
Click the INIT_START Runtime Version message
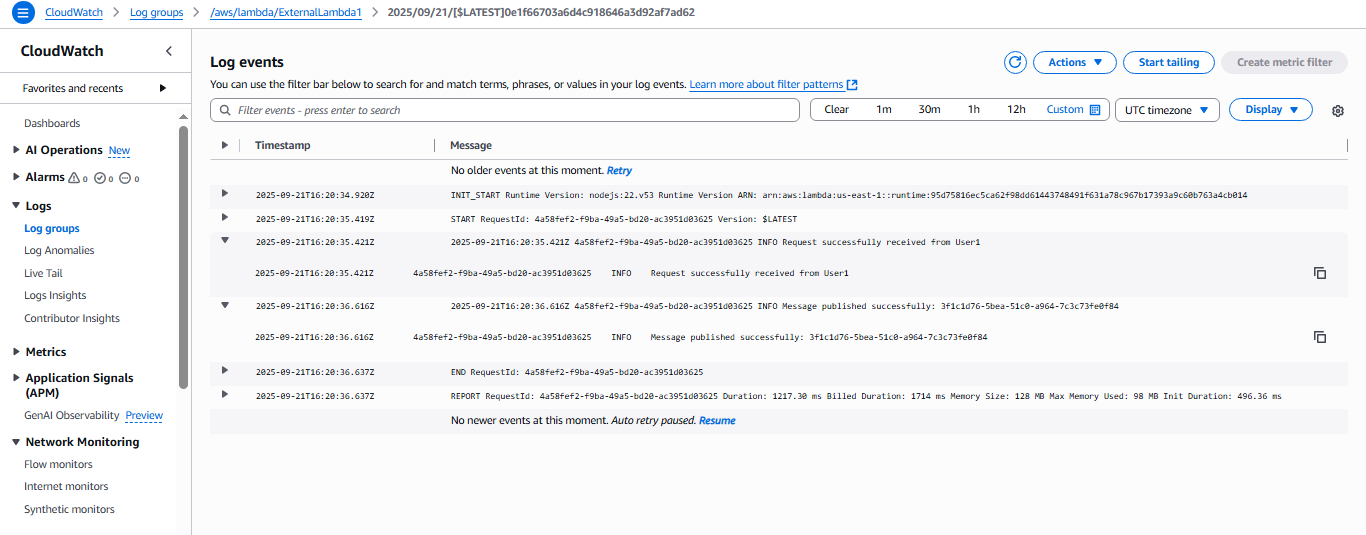pos(849,196)
